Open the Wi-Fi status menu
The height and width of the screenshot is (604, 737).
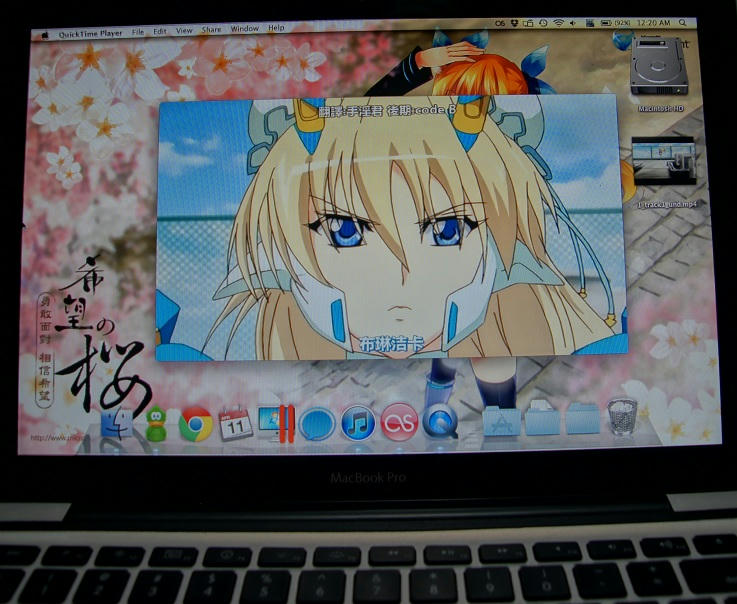point(558,23)
